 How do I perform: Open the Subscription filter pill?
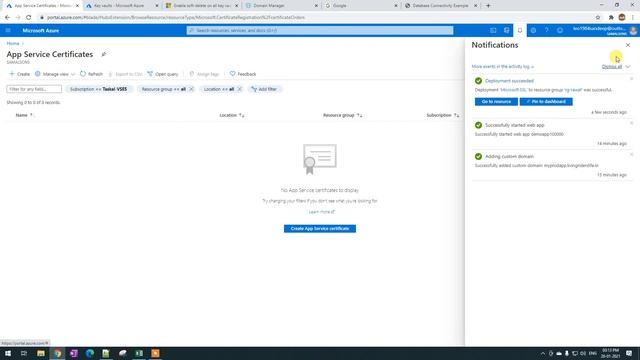98,89
